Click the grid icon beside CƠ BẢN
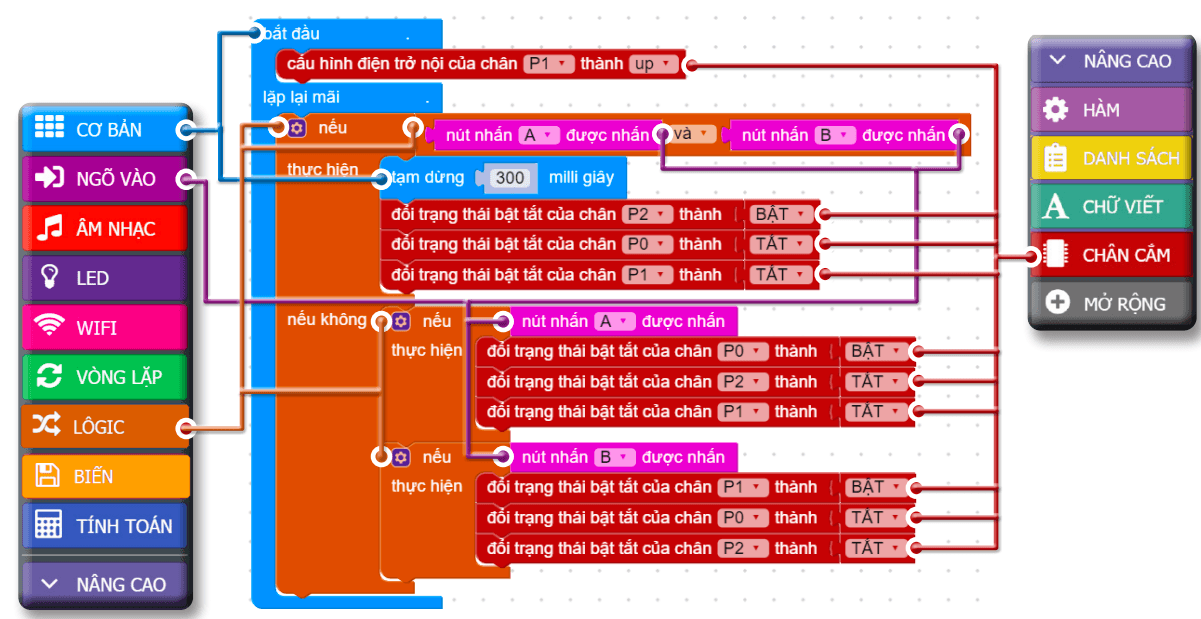 pyautogui.click(x=49, y=128)
